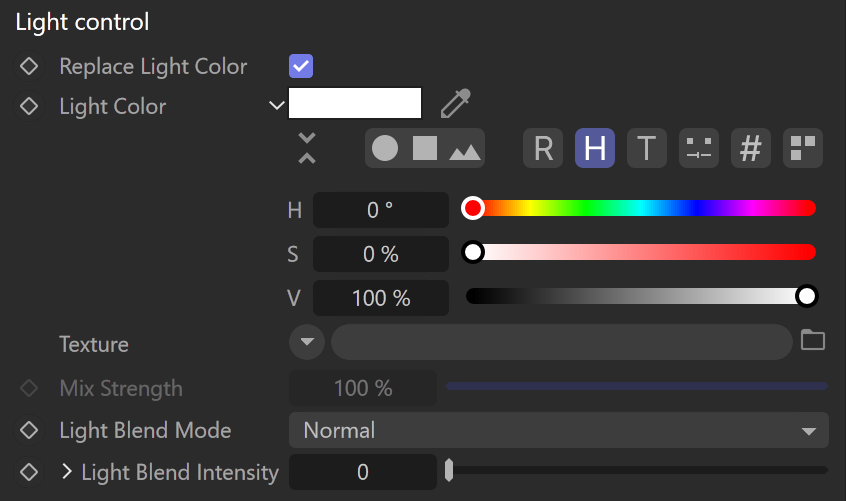Pick a color with the eyedropper tool
This screenshot has height=501, width=846.
[x=455, y=103]
